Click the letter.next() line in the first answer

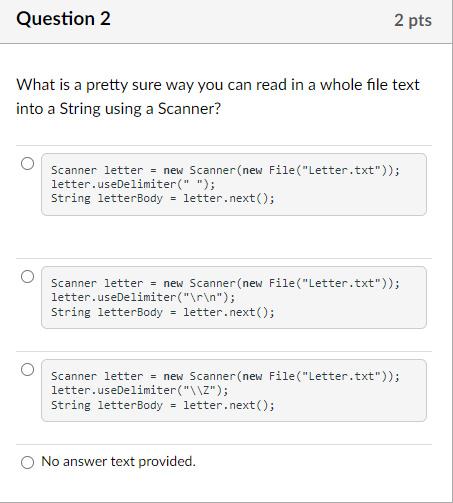tap(163, 199)
